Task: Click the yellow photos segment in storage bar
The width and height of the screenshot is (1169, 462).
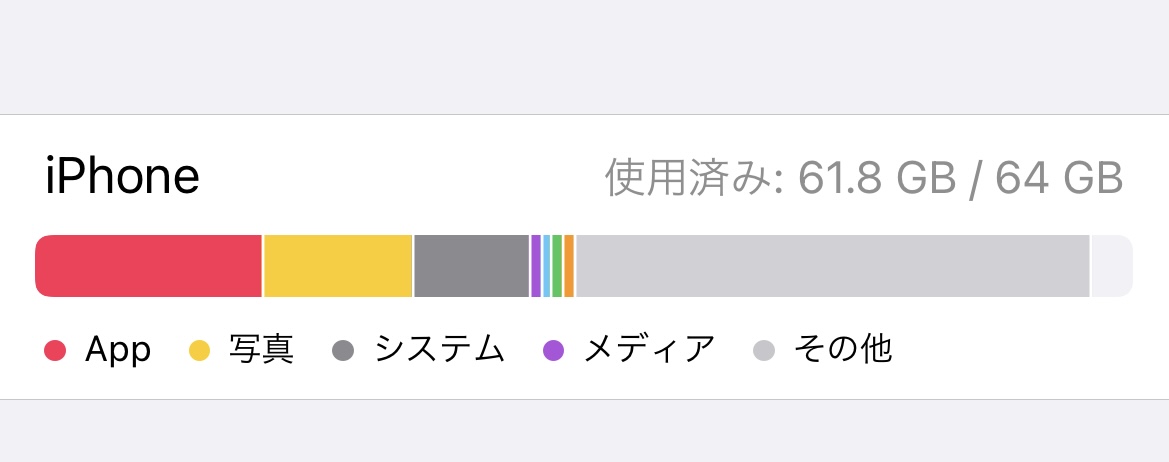Action: [338, 266]
